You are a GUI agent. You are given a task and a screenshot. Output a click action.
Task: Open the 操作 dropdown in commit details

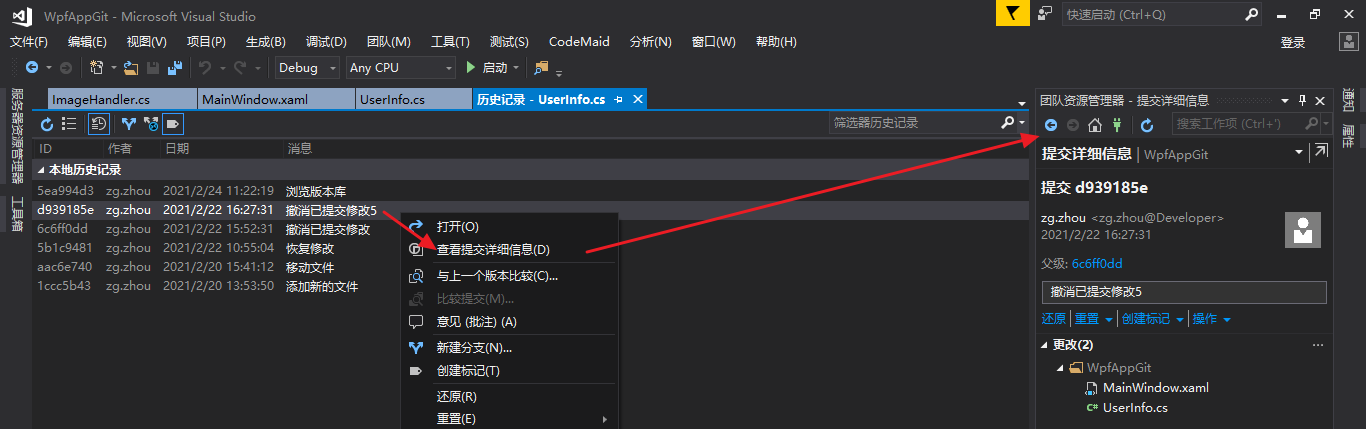pyautogui.click(x=1212, y=319)
